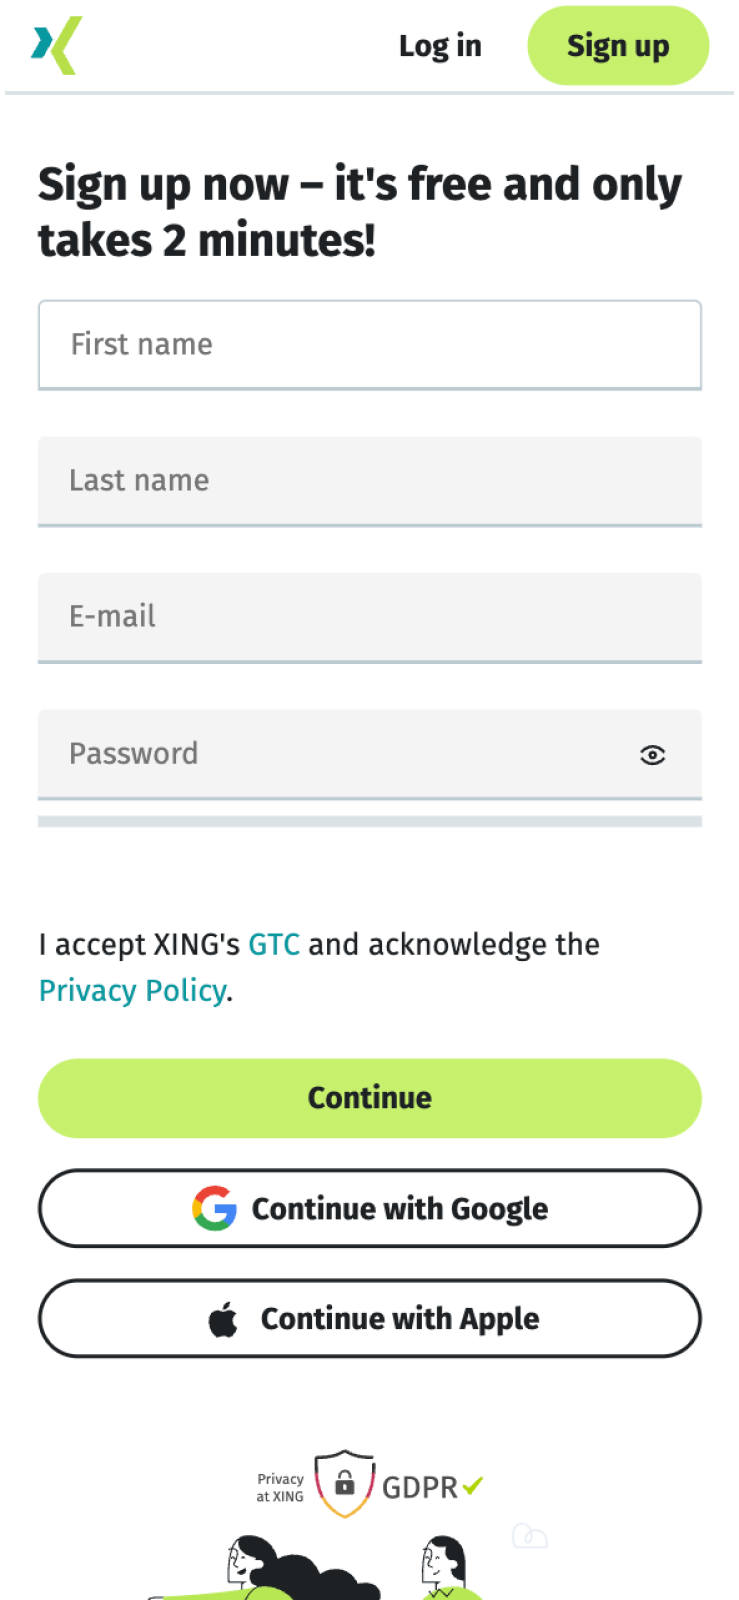Click the First name input field
Viewport: 739px width, 1600px height.
[370, 344]
